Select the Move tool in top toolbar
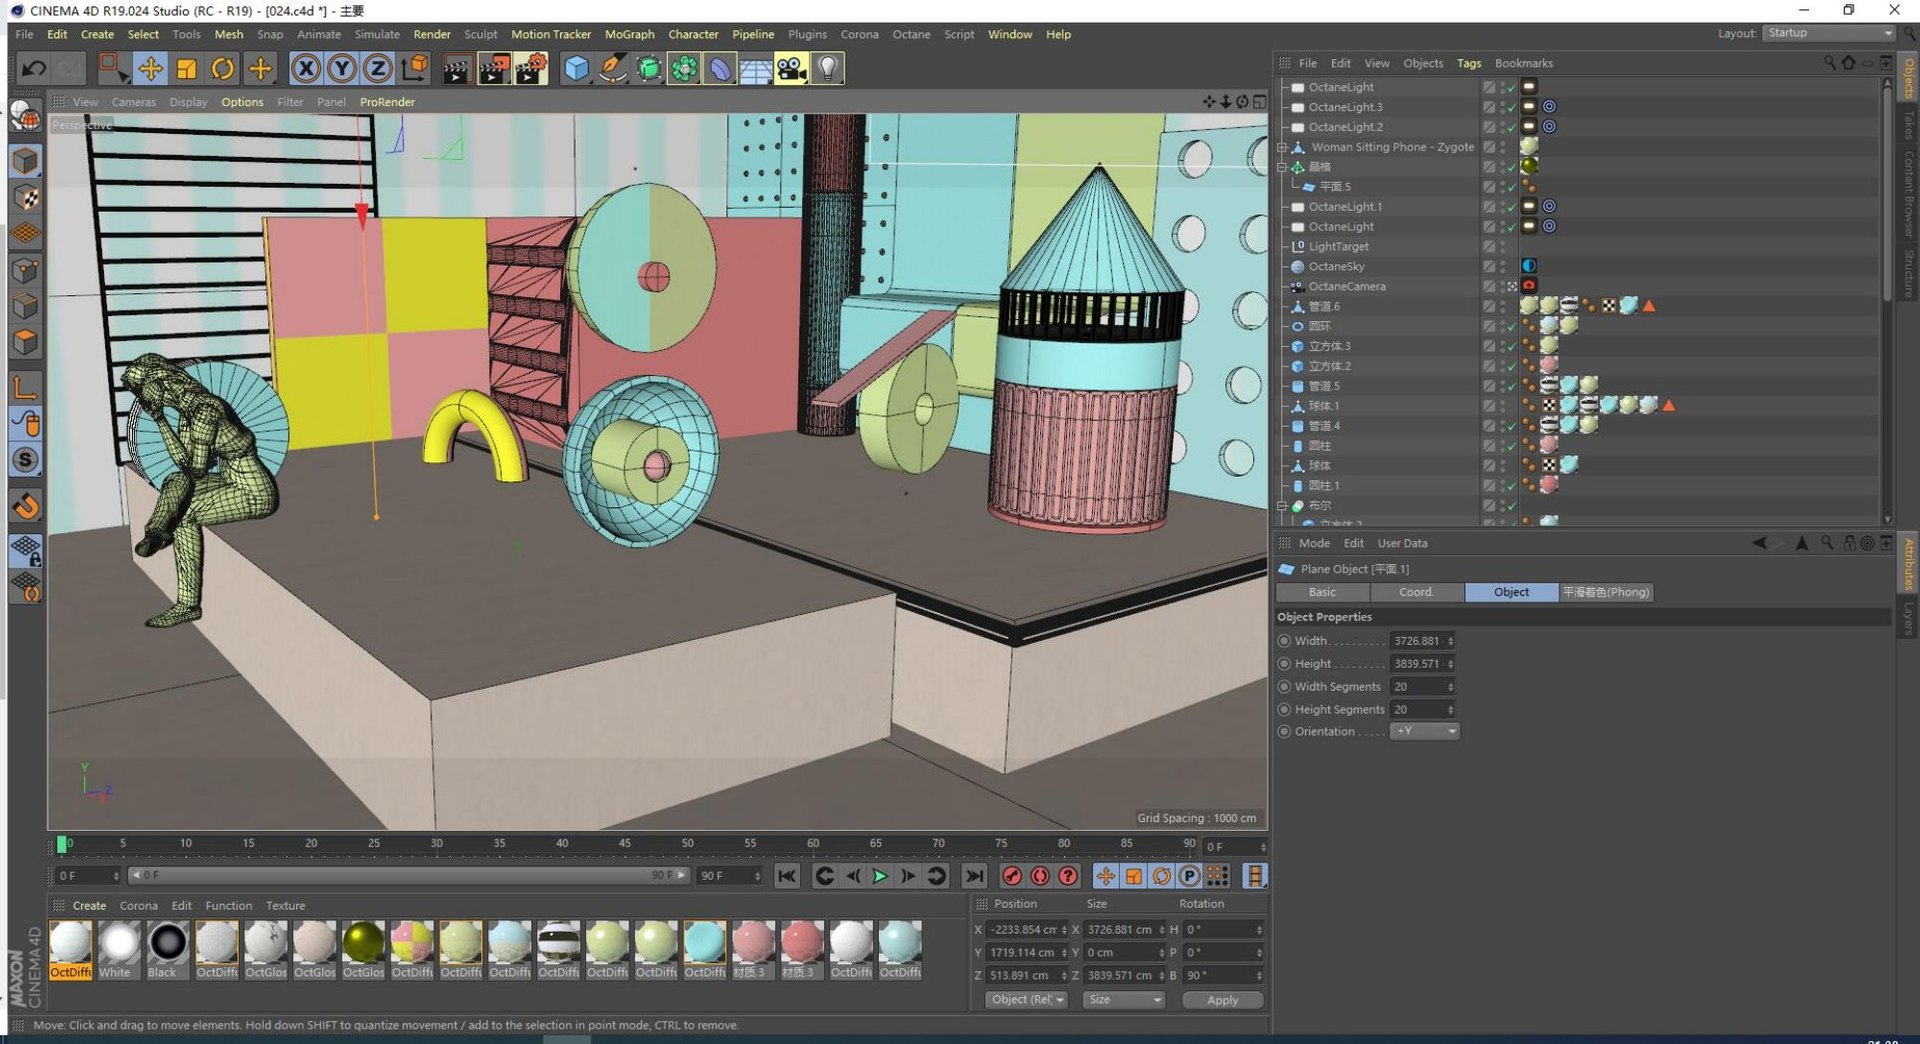Screen dimensions: 1920x1044 (150, 68)
